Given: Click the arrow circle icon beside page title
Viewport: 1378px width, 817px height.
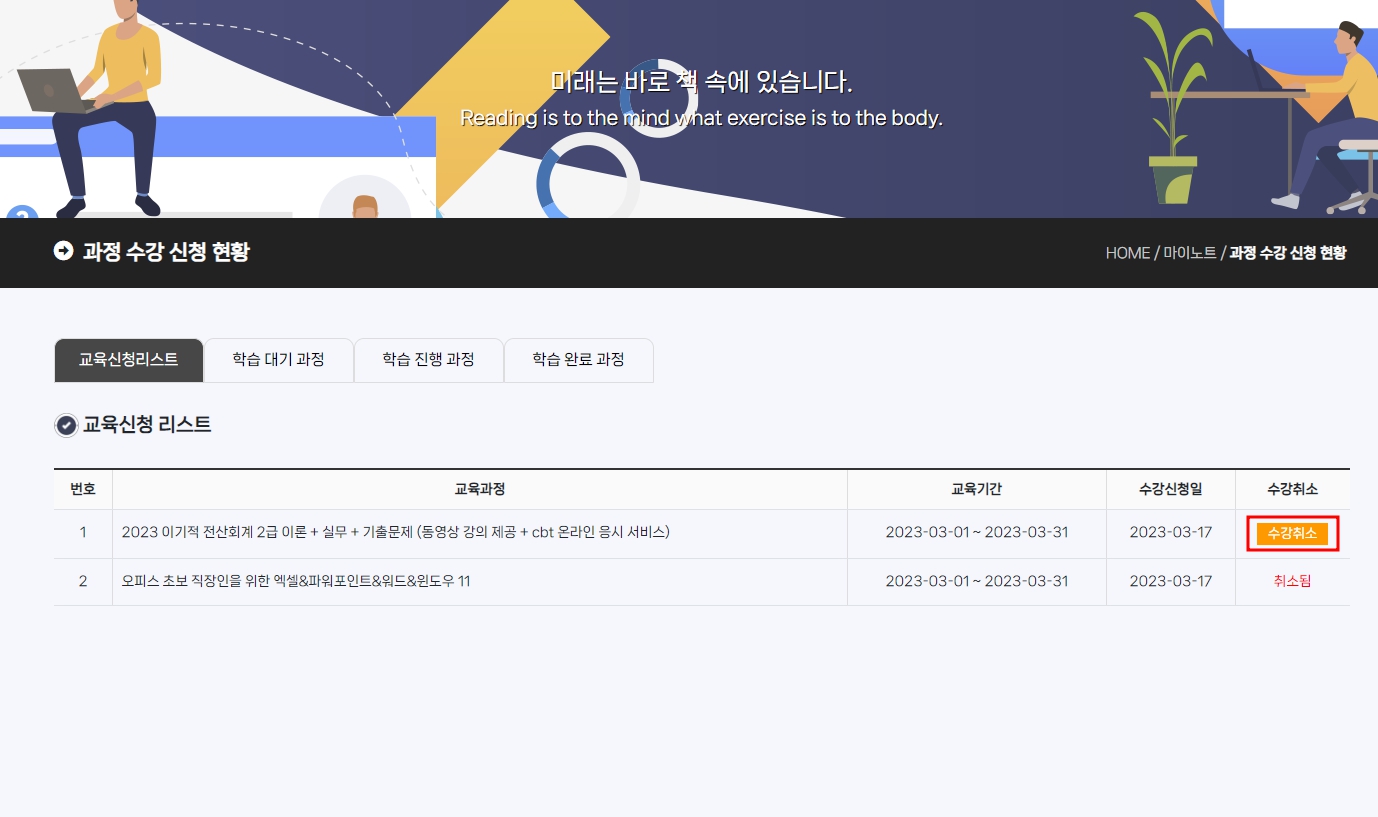Looking at the screenshot, I should click(x=64, y=251).
